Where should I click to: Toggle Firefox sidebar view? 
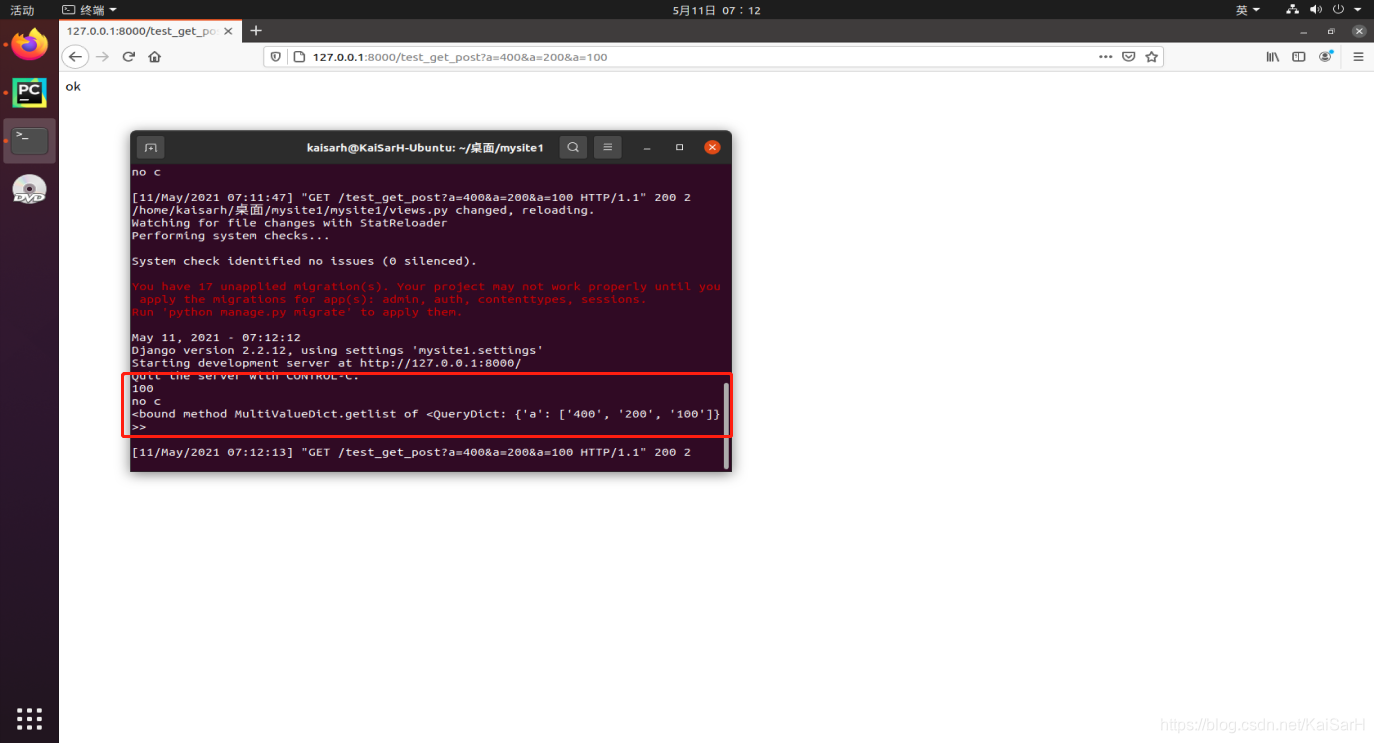1299,57
